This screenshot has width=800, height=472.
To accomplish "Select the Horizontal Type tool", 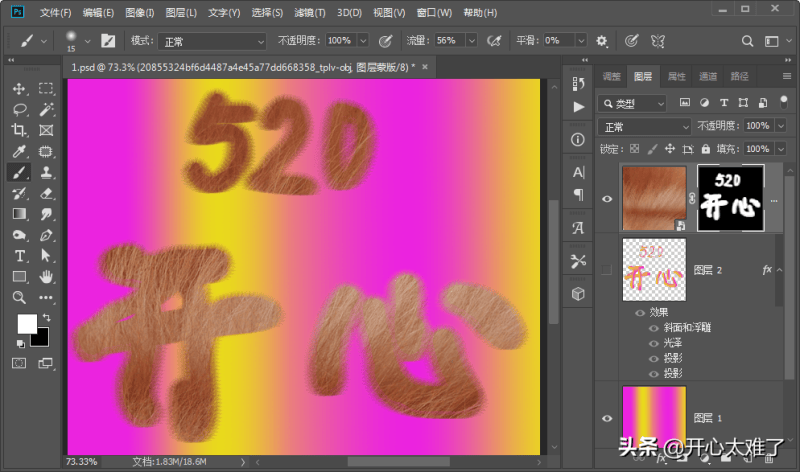I will [19, 256].
